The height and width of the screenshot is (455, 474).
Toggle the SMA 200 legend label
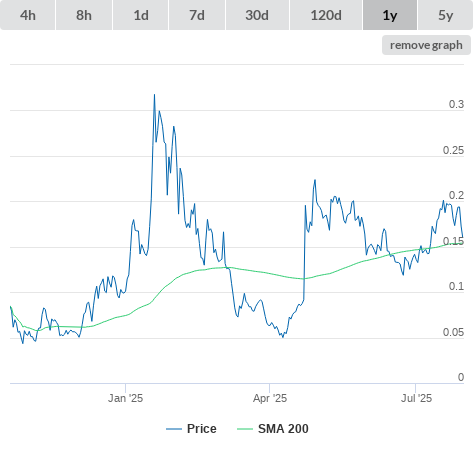pos(283,429)
